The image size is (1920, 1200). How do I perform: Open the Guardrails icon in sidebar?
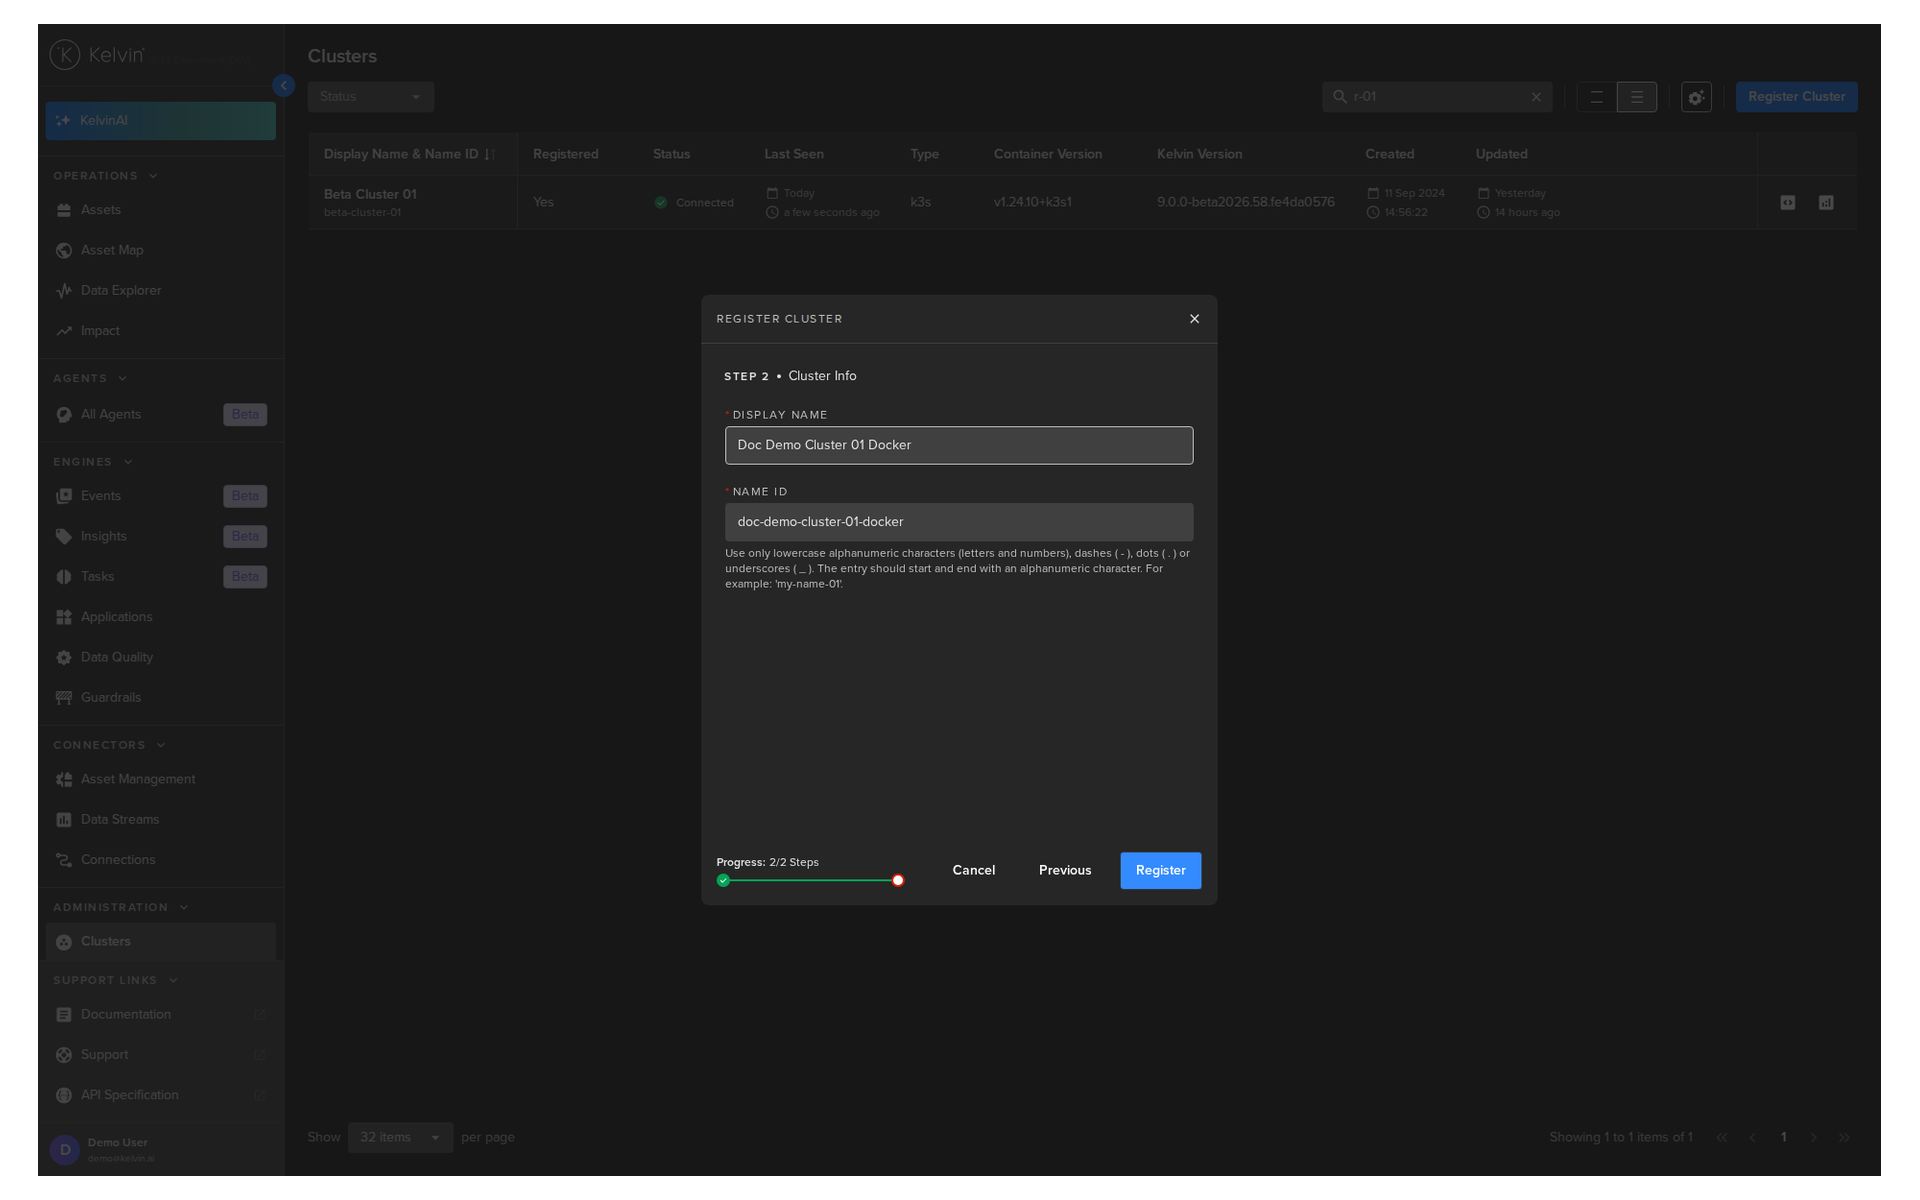point(64,698)
